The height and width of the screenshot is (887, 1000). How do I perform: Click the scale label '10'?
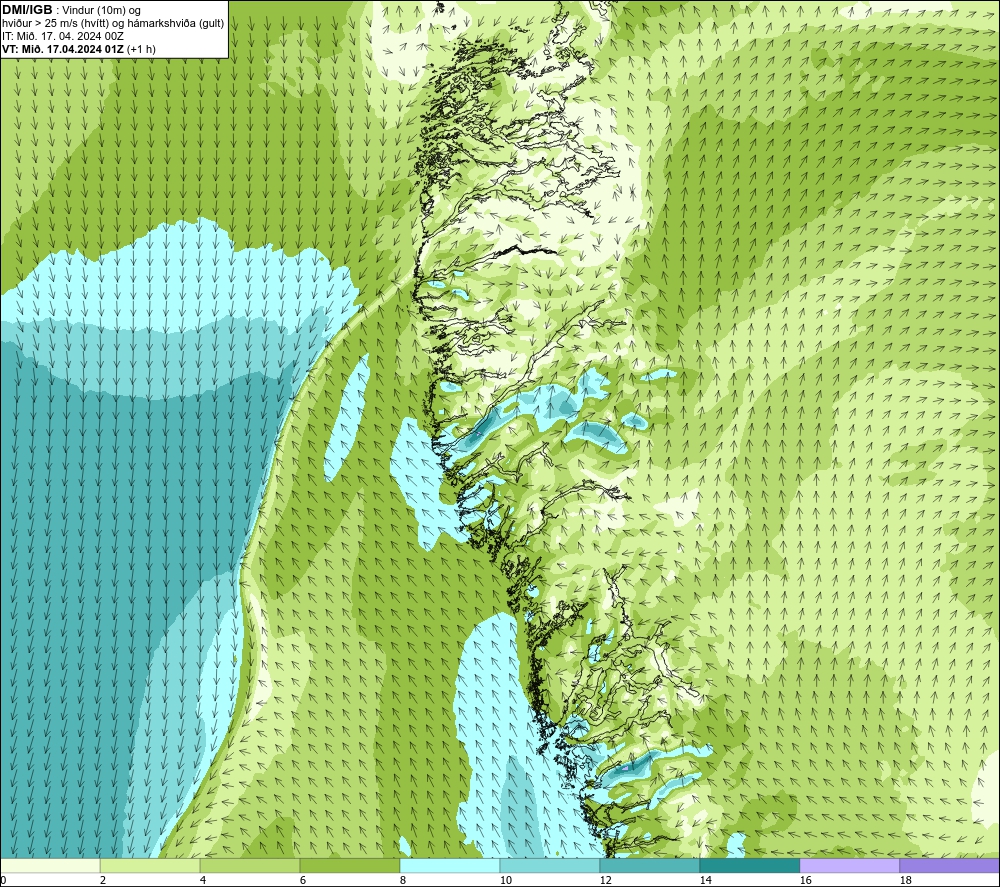(x=505, y=880)
